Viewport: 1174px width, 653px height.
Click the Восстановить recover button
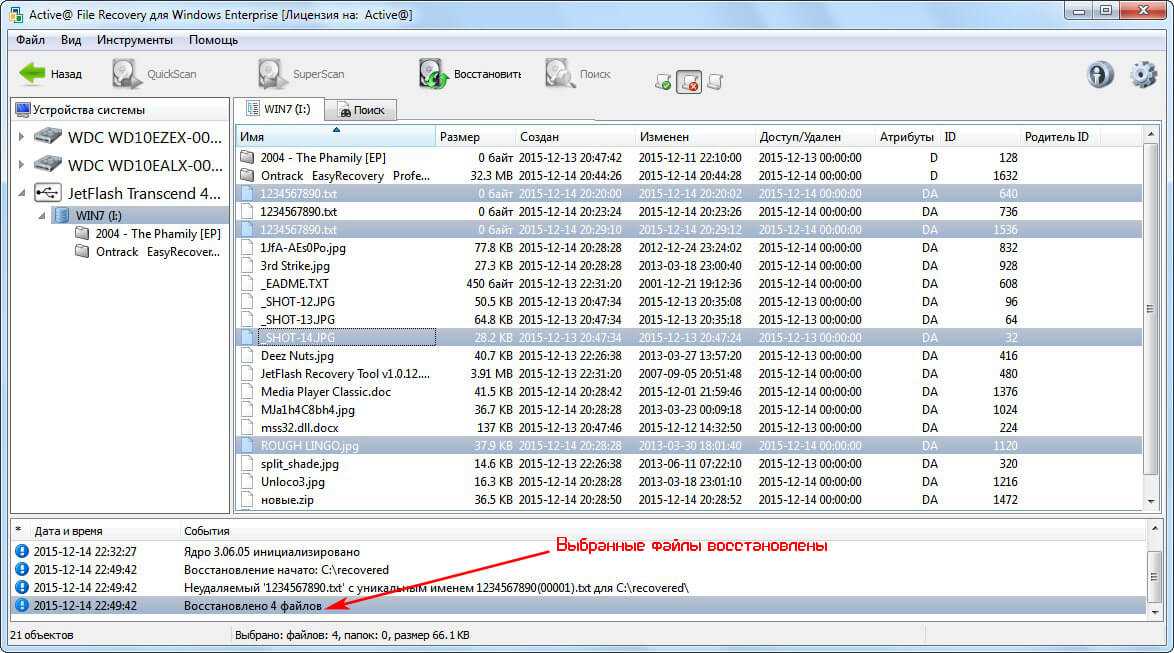[469, 74]
